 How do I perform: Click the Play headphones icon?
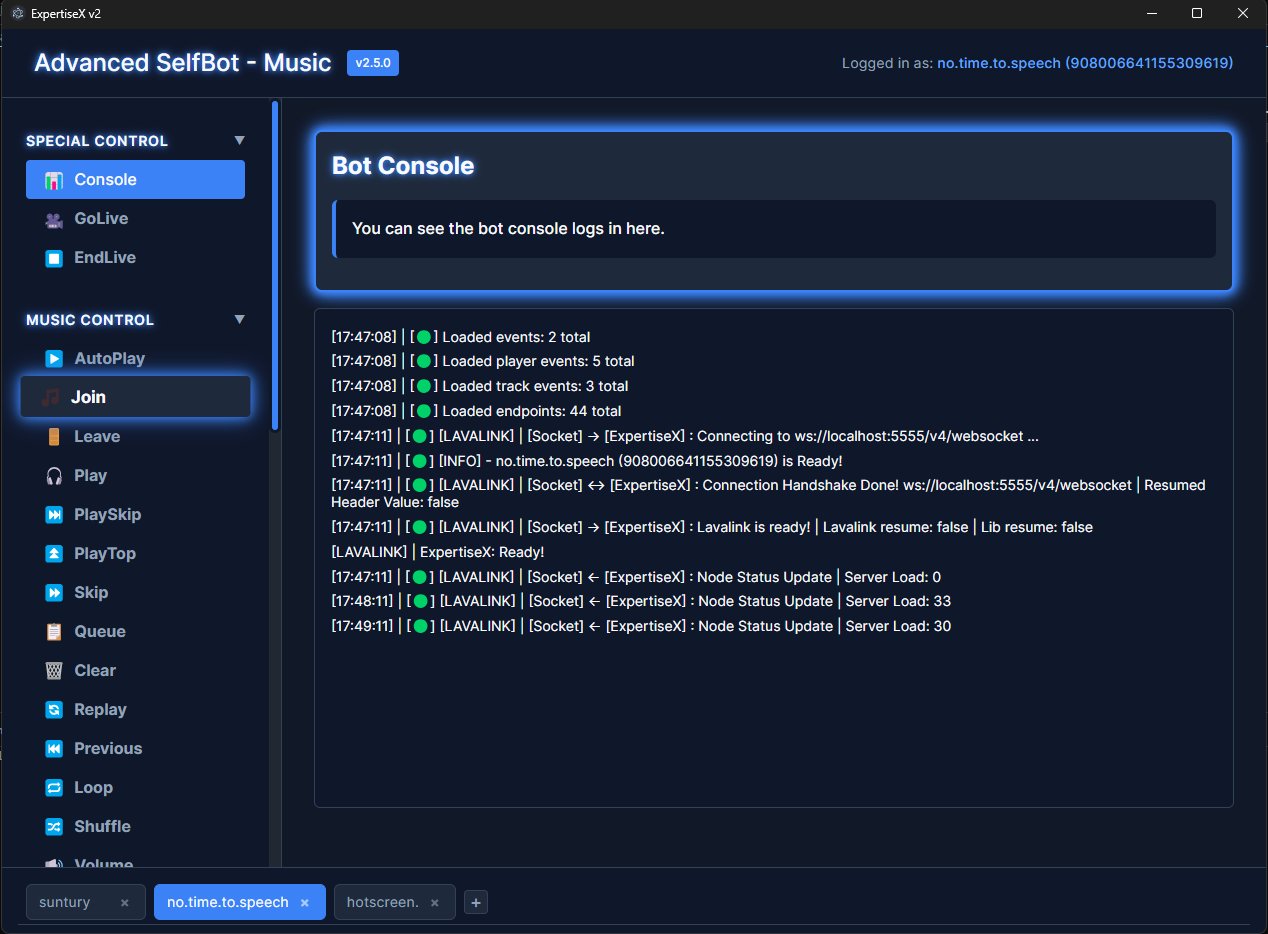[54, 476]
